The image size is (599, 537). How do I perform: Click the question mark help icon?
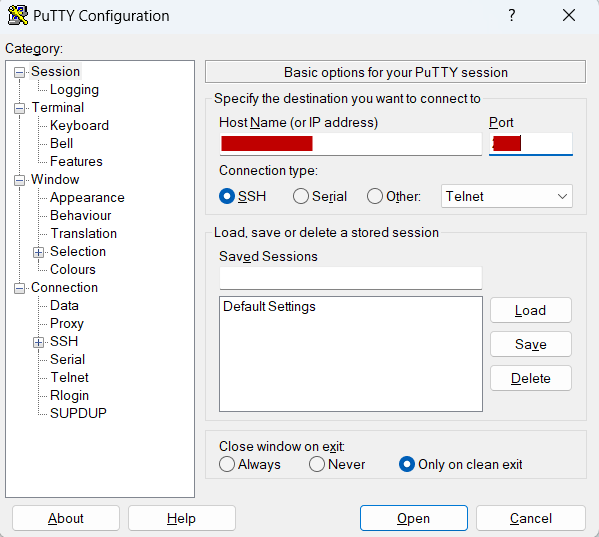[512, 16]
